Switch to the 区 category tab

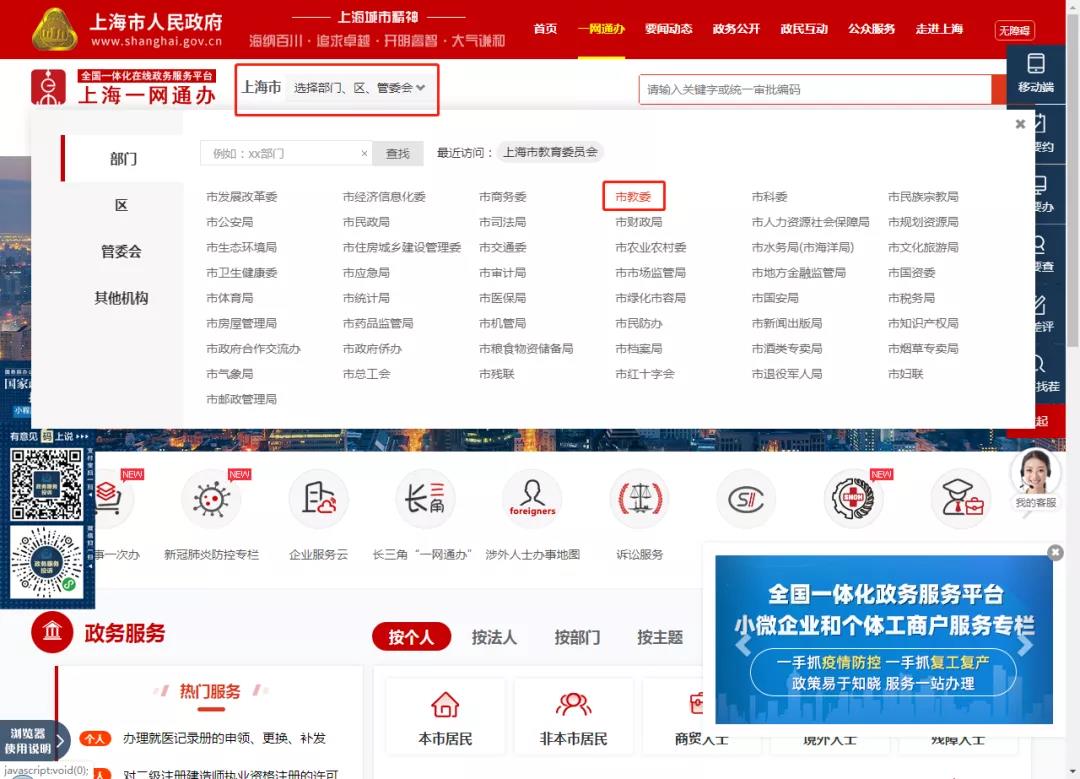pyautogui.click(x=122, y=205)
